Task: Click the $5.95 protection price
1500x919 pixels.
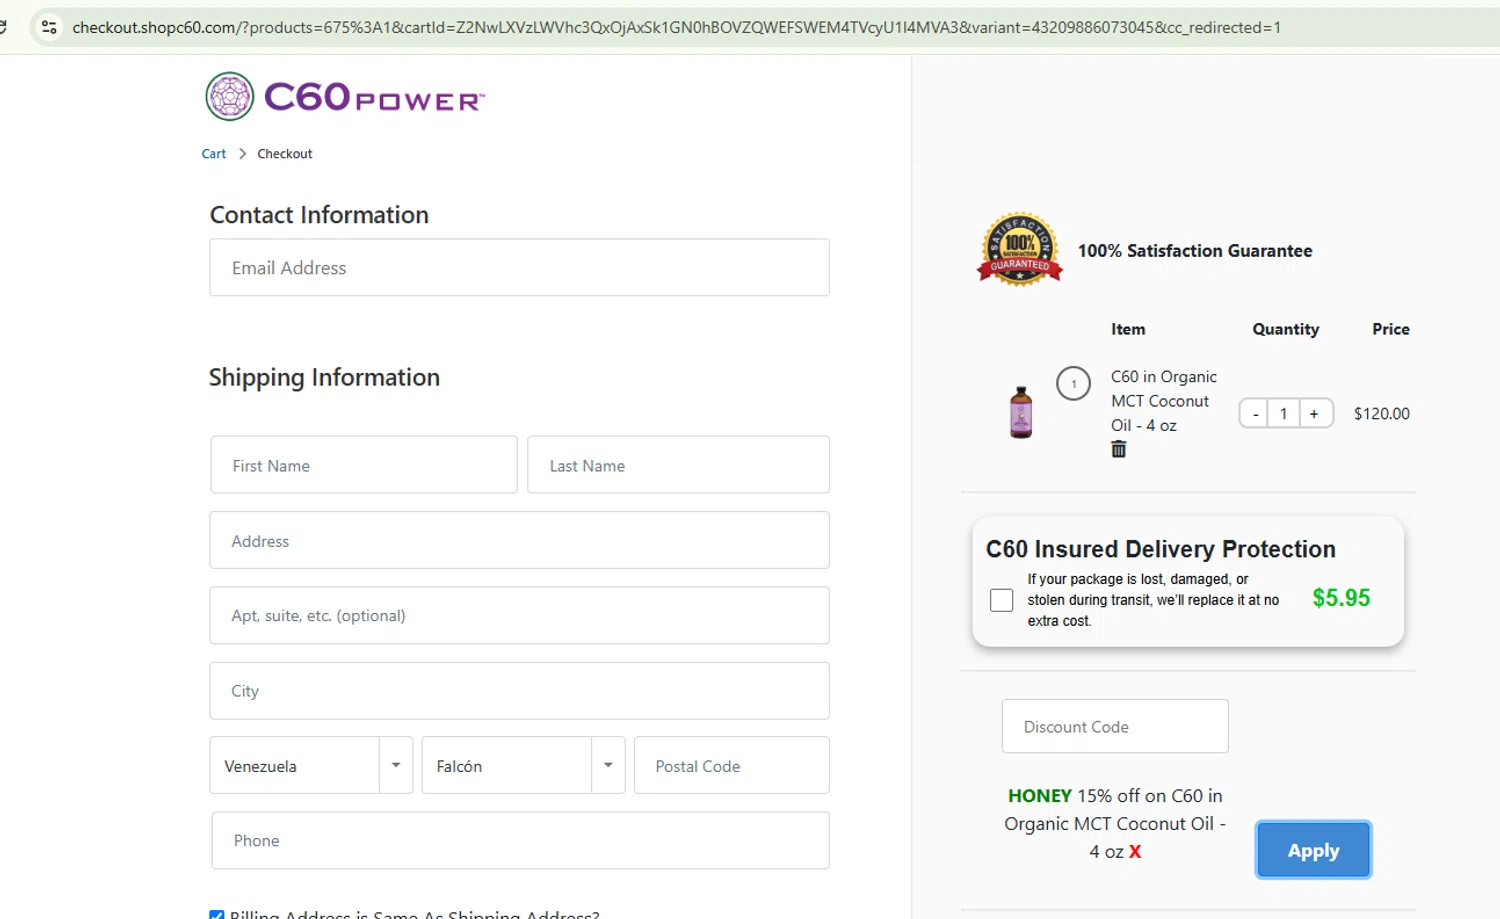Action: [x=1341, y=598]
